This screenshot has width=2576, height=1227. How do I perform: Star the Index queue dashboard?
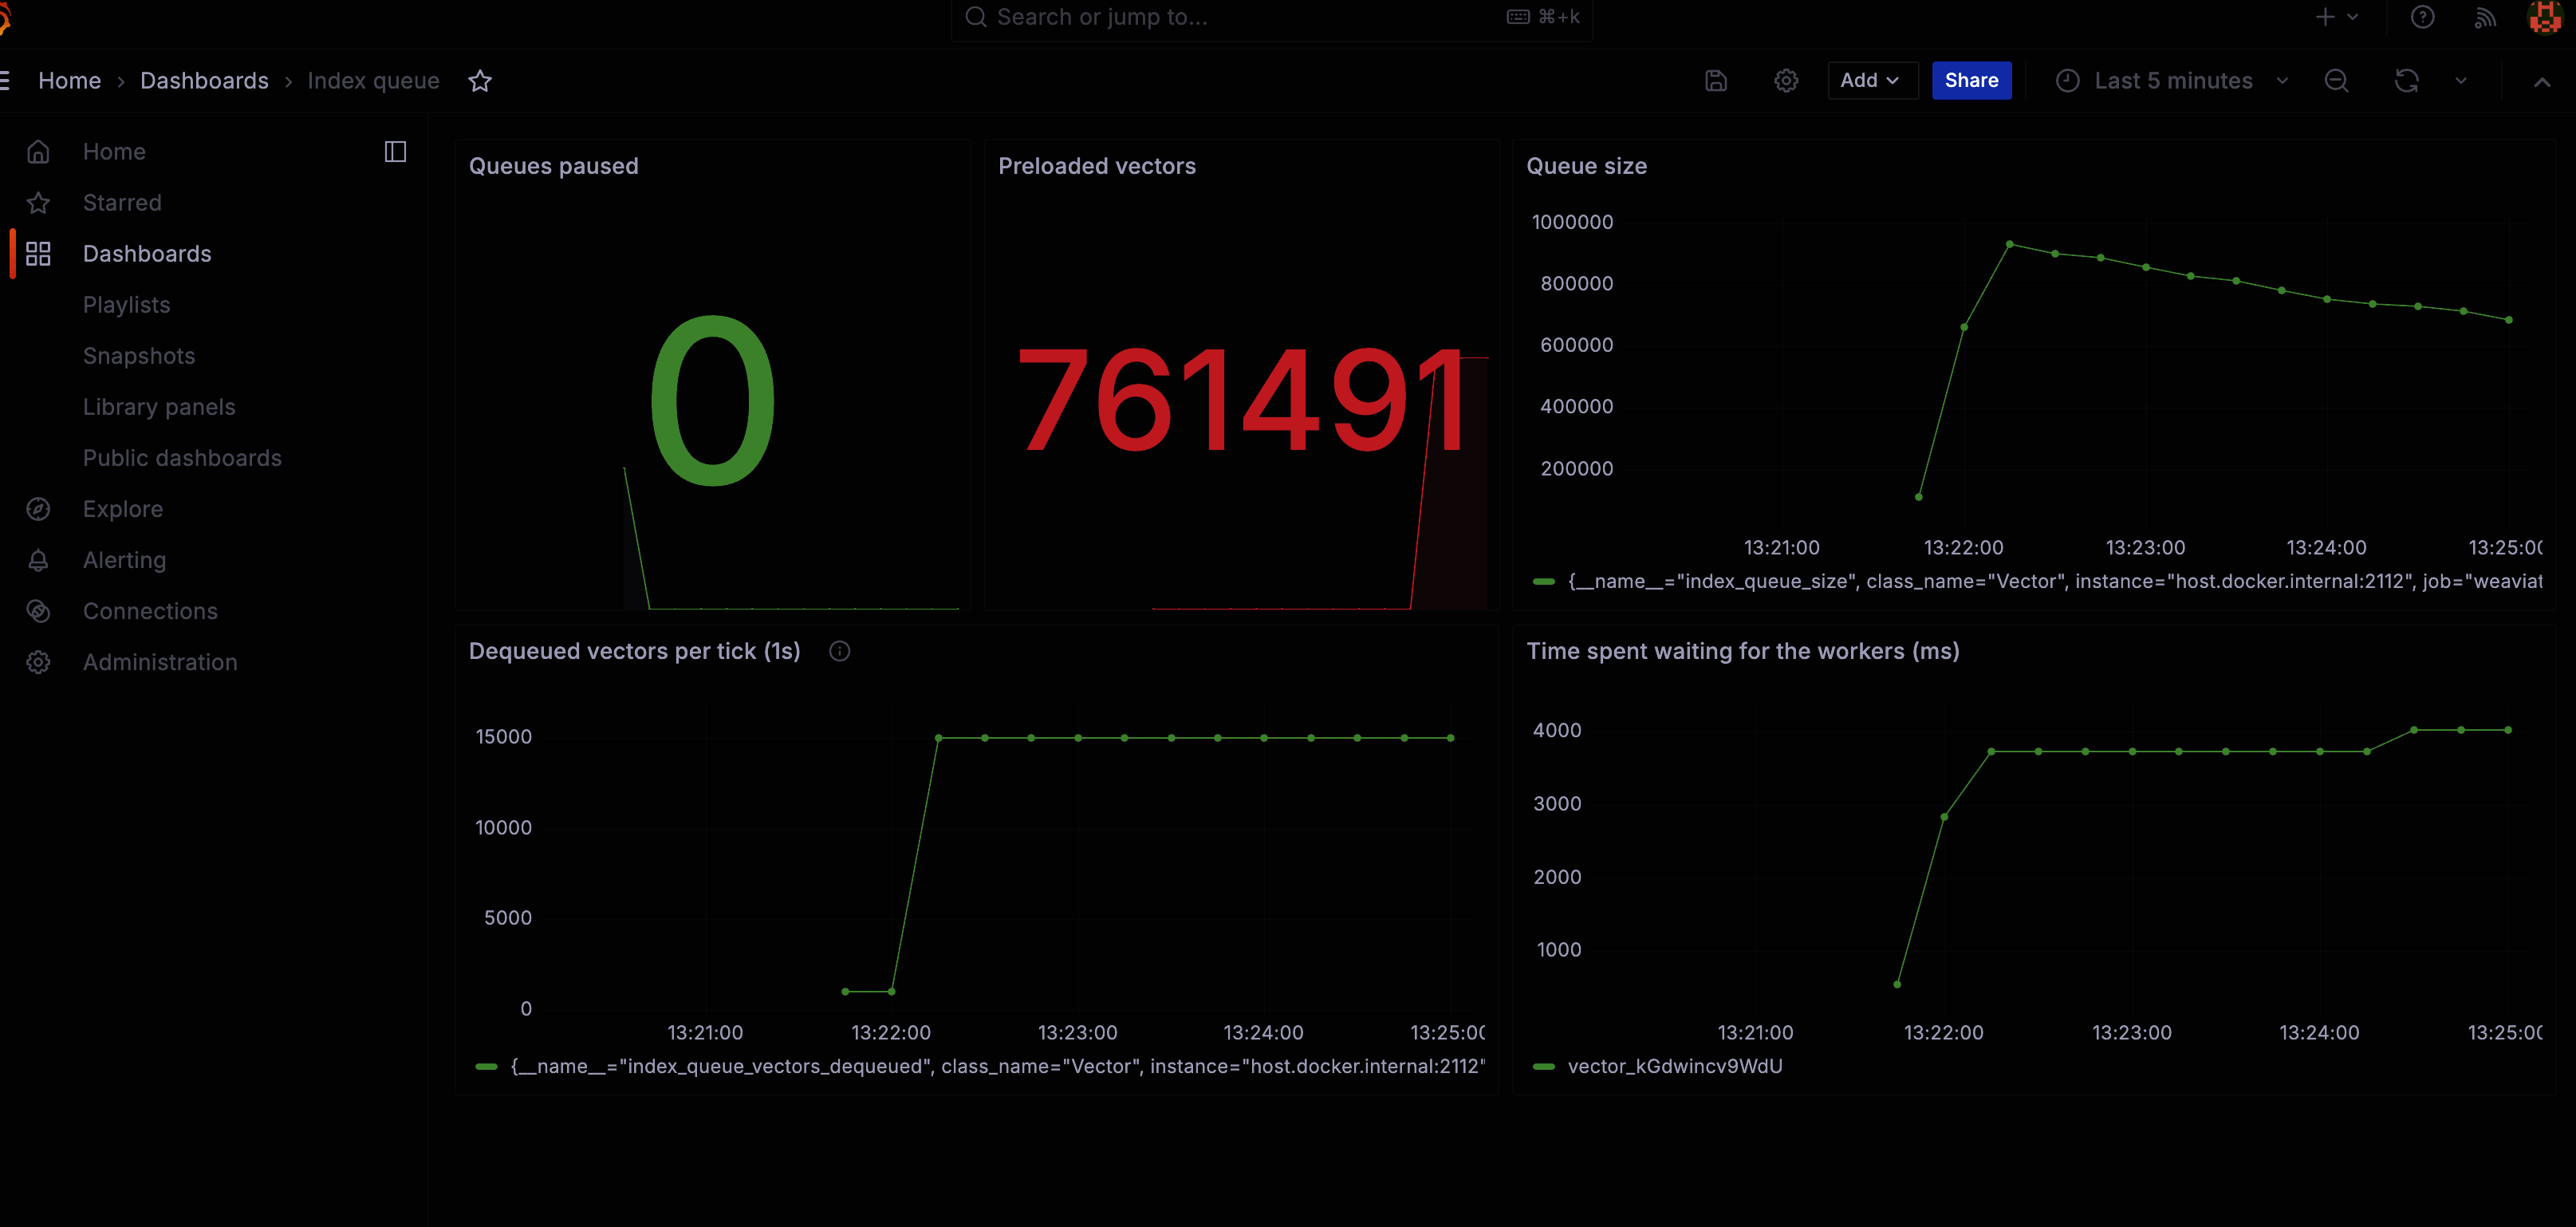pyautogui.click(x=480, y=81)
